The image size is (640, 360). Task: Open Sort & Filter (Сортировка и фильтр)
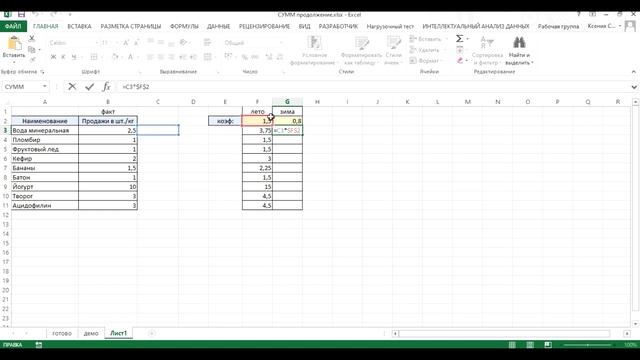pos(487,51)
